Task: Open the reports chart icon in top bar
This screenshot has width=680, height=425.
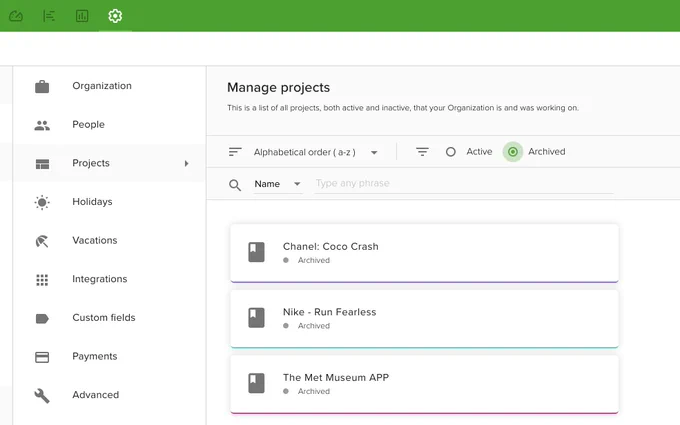Action: [82, 16]
